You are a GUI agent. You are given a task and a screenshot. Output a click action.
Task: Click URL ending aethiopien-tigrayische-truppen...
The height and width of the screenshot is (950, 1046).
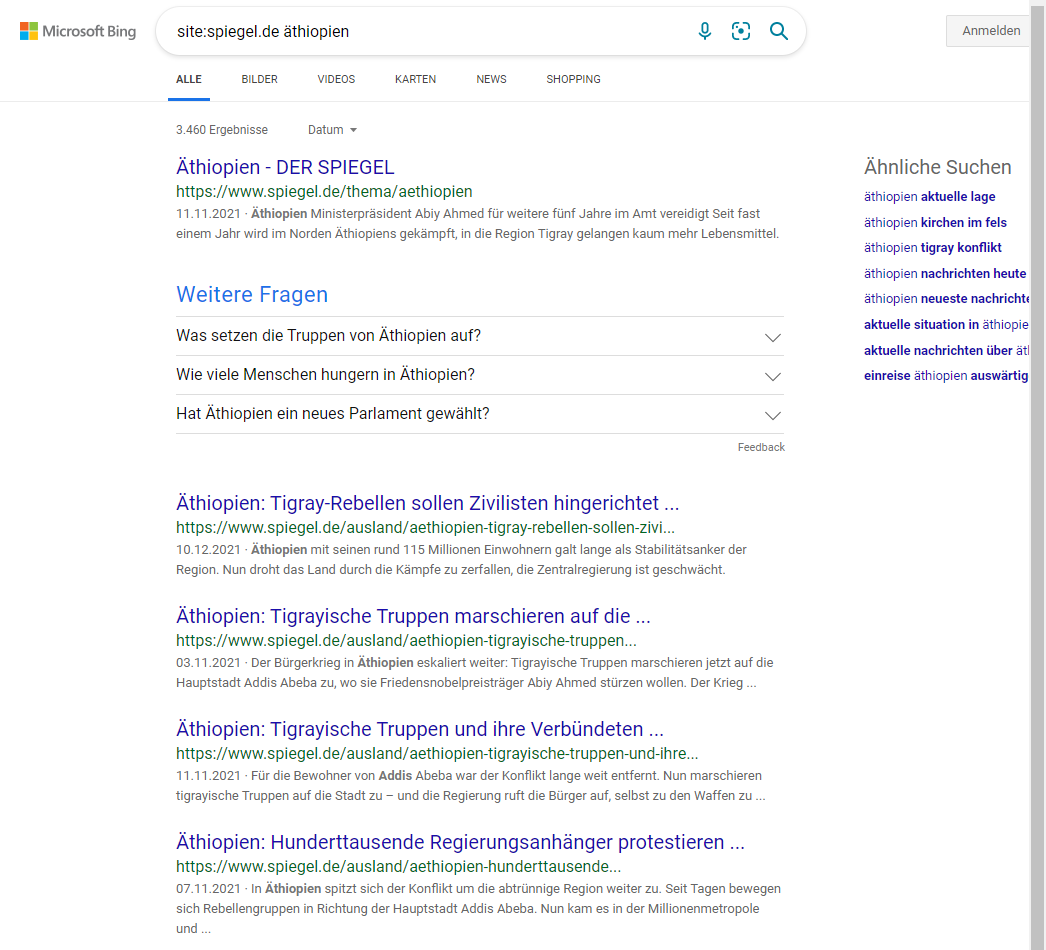pos(406,640)
